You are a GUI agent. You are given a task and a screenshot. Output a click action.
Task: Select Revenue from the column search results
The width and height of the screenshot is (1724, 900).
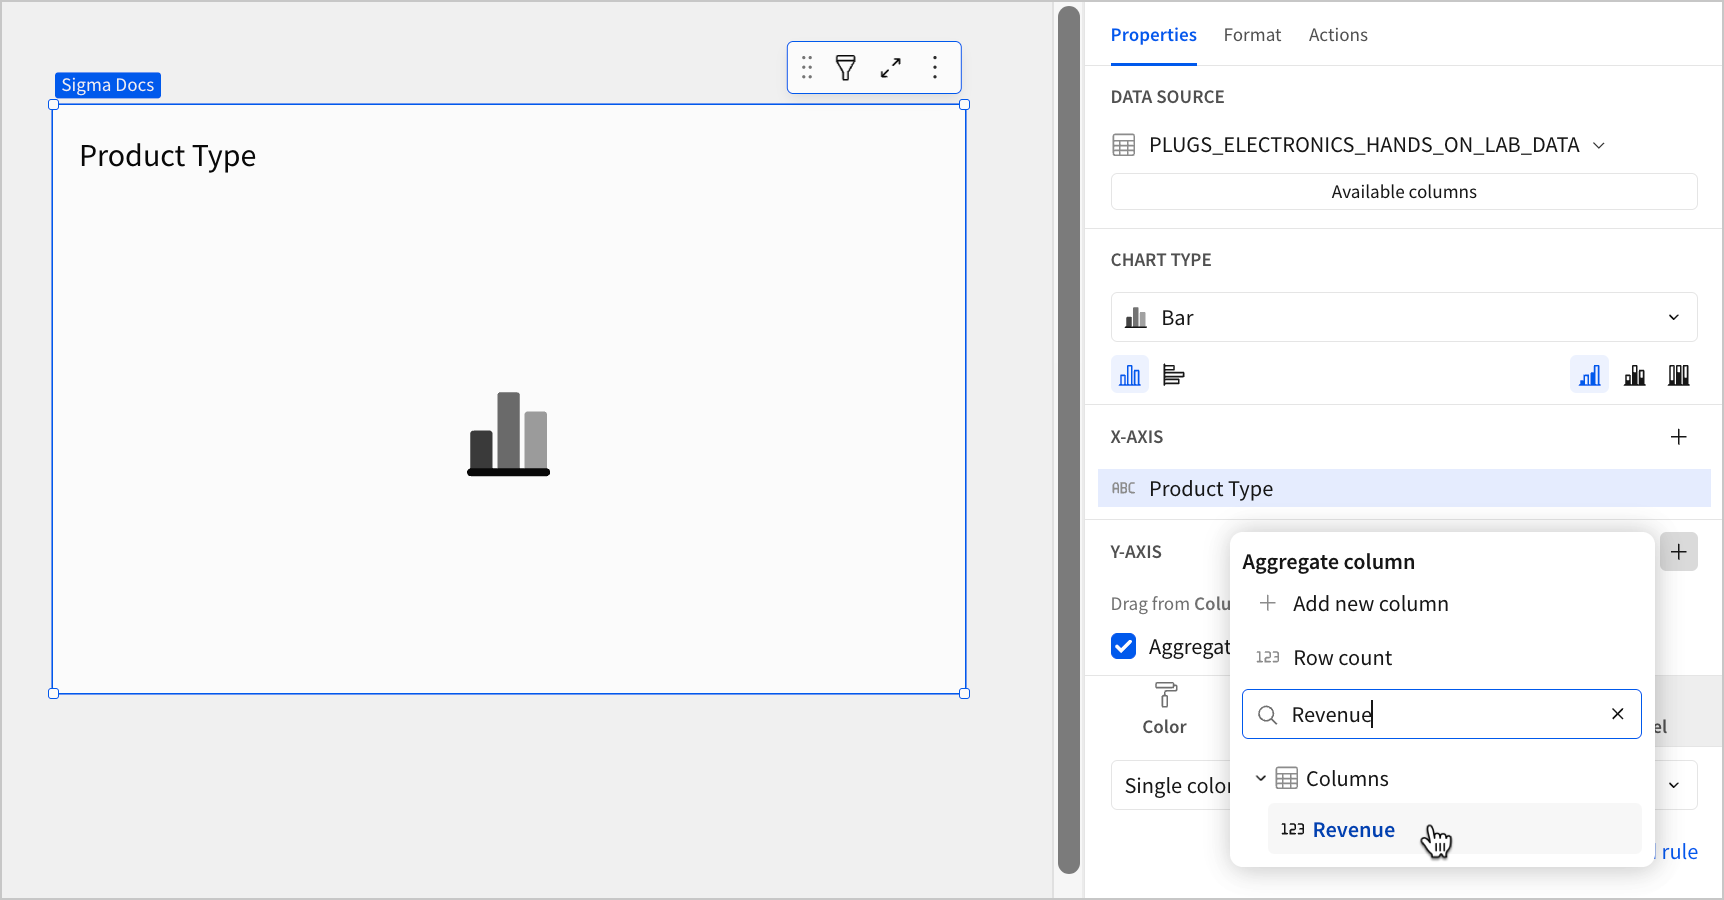[x=1353, y=829]
